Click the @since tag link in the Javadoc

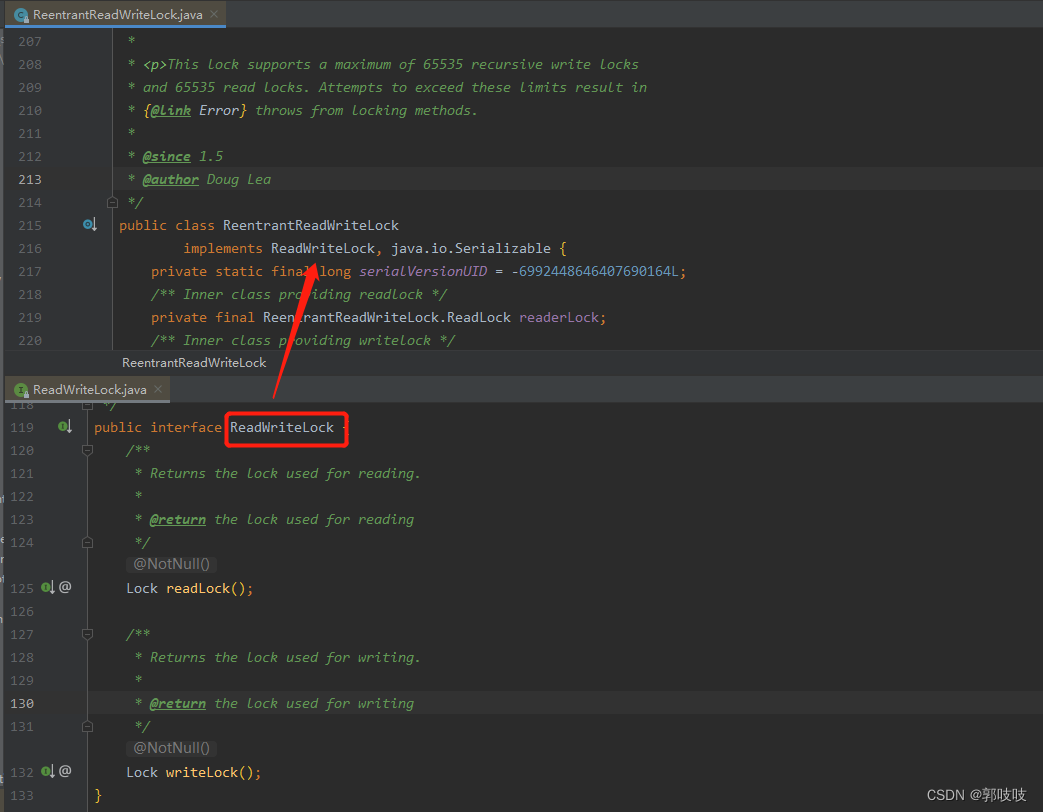(x=167, y=156)
